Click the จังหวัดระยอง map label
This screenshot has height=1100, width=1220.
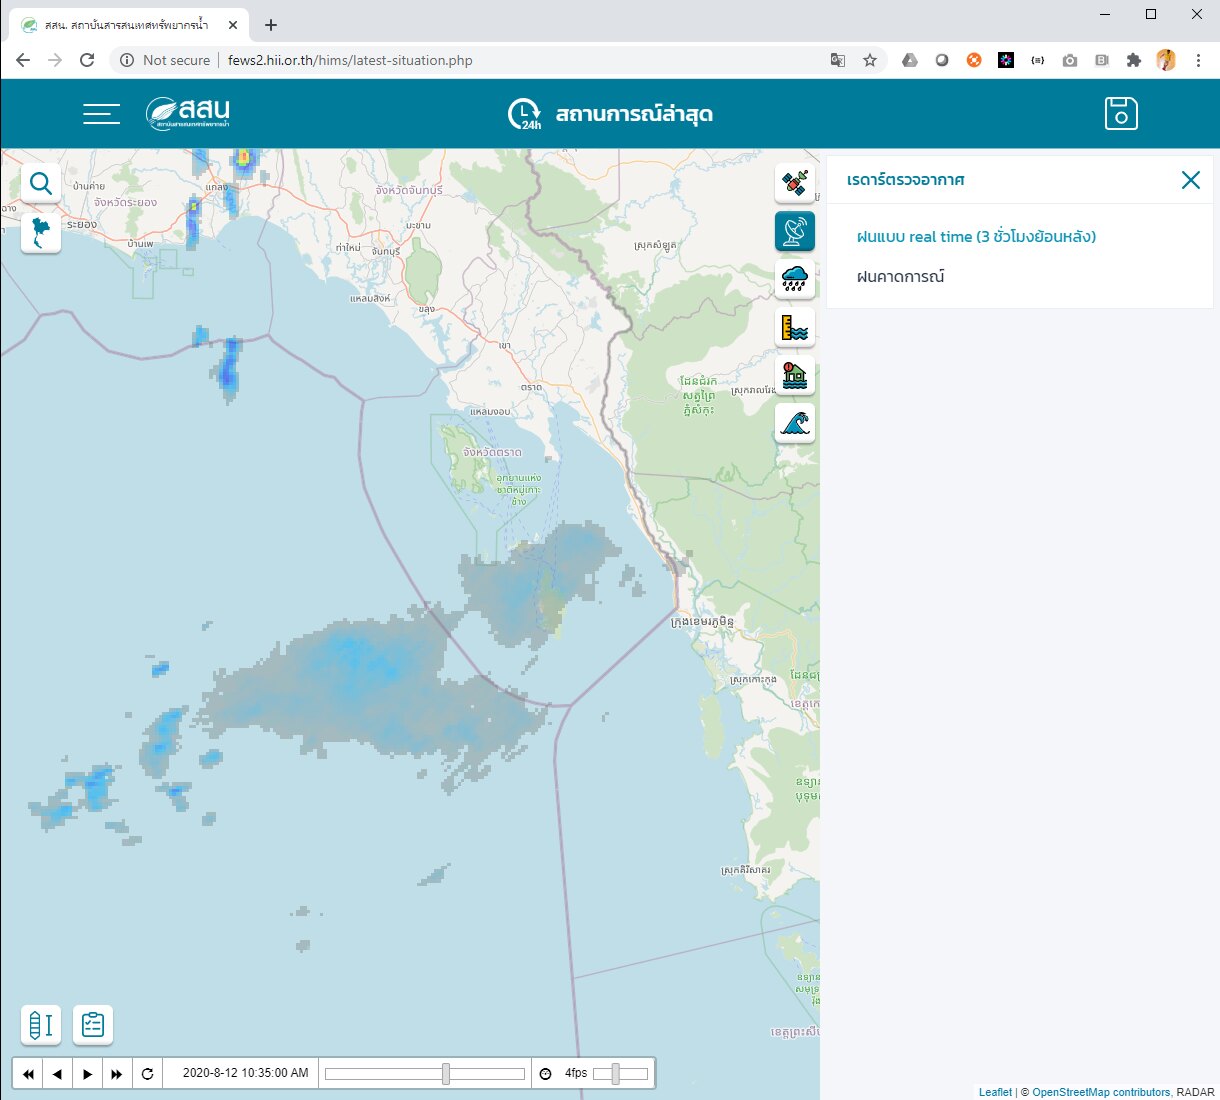(125, 202)
